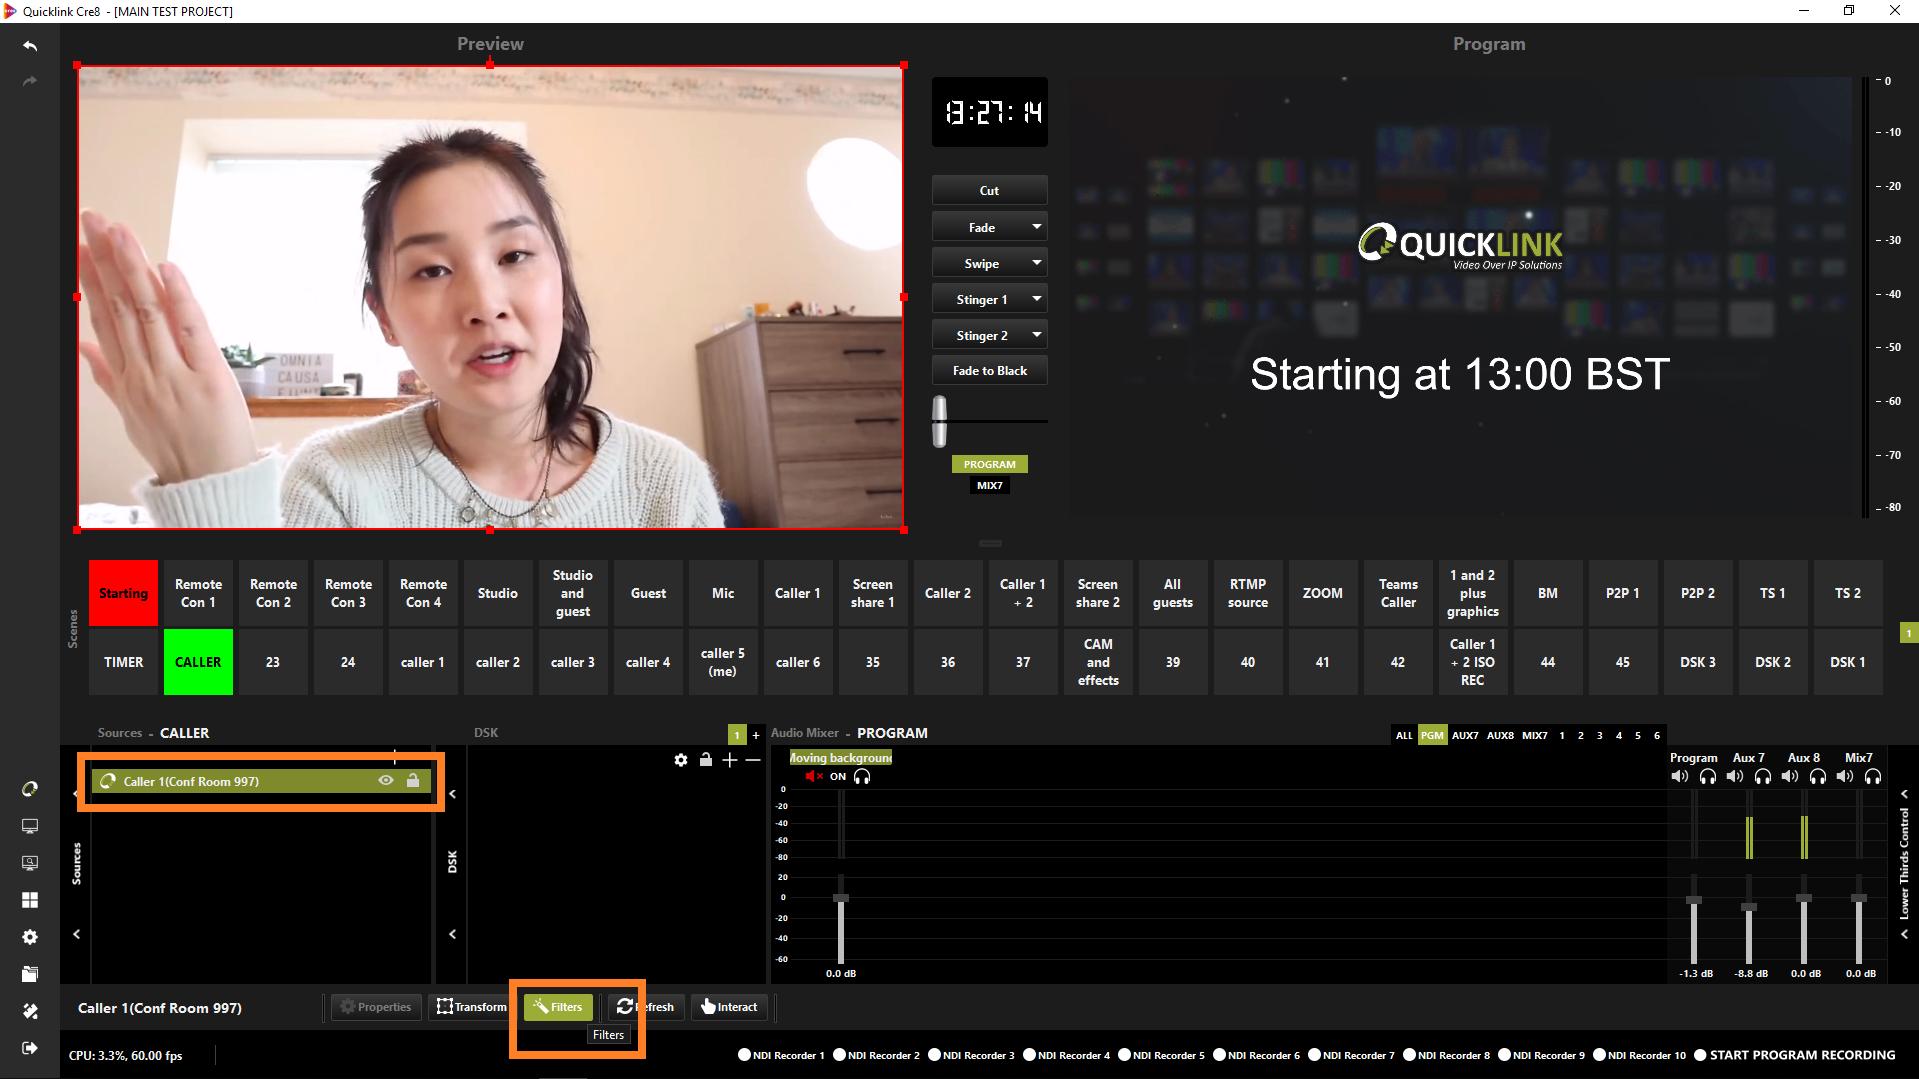Open project files sidebar icon
The height and width of the screenshot is (1079, 1919).
30,974
